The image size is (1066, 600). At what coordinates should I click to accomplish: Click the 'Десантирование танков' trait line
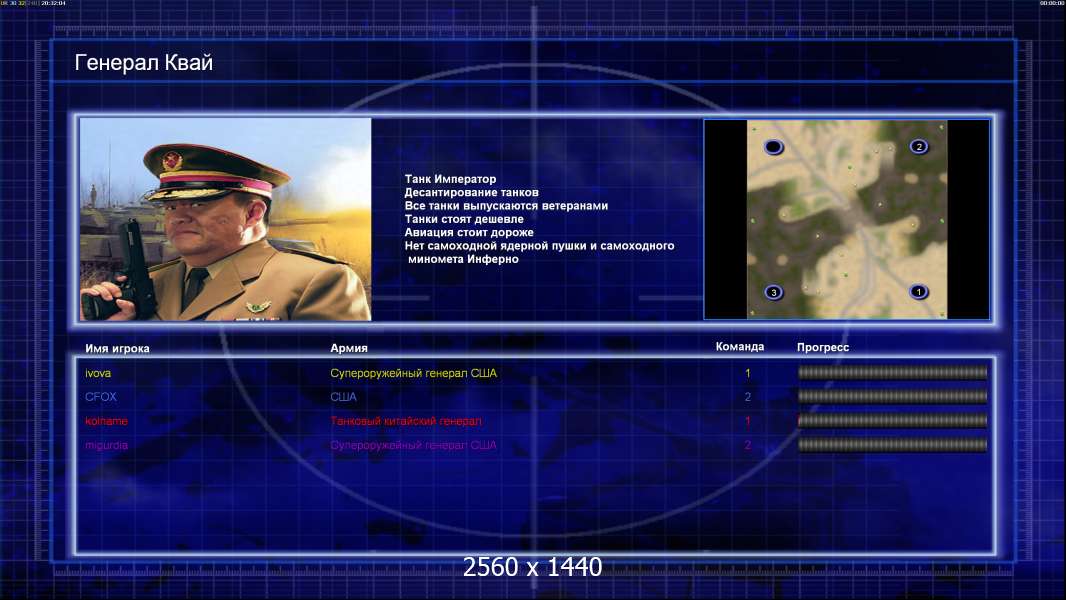pyautogui.click(x=471, y=192)
